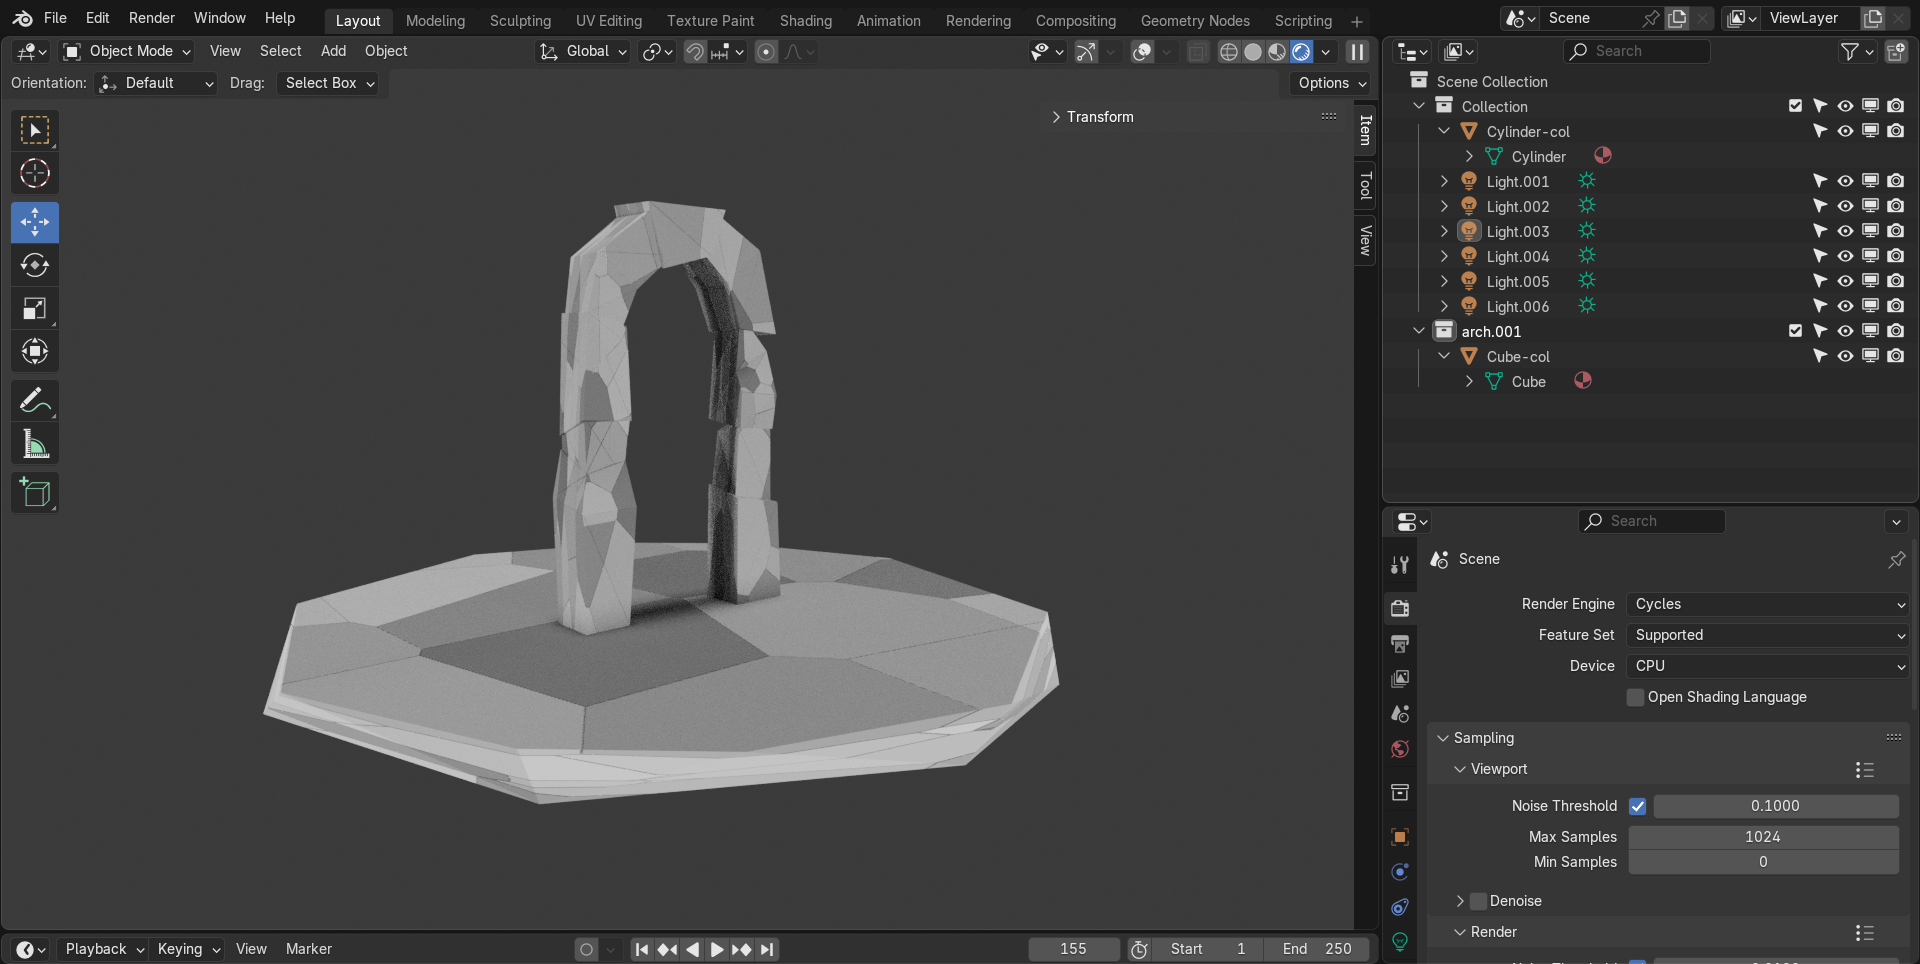
Task: Switch to the Shading workspace tab
Action: tap(805, 20)
